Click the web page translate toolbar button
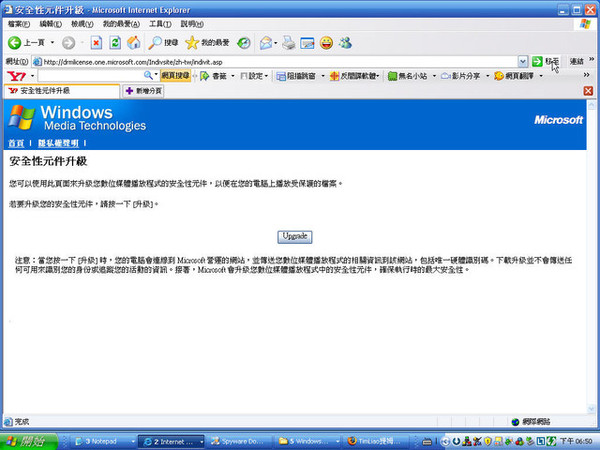The image size is (600, 450). 514,76
